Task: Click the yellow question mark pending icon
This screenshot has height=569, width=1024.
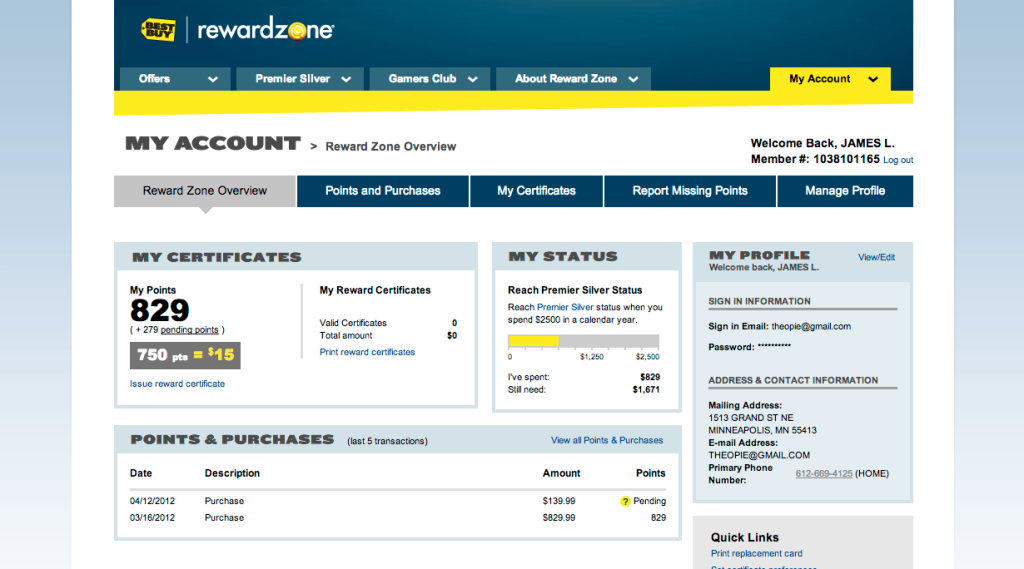Action: pos(625,501)
